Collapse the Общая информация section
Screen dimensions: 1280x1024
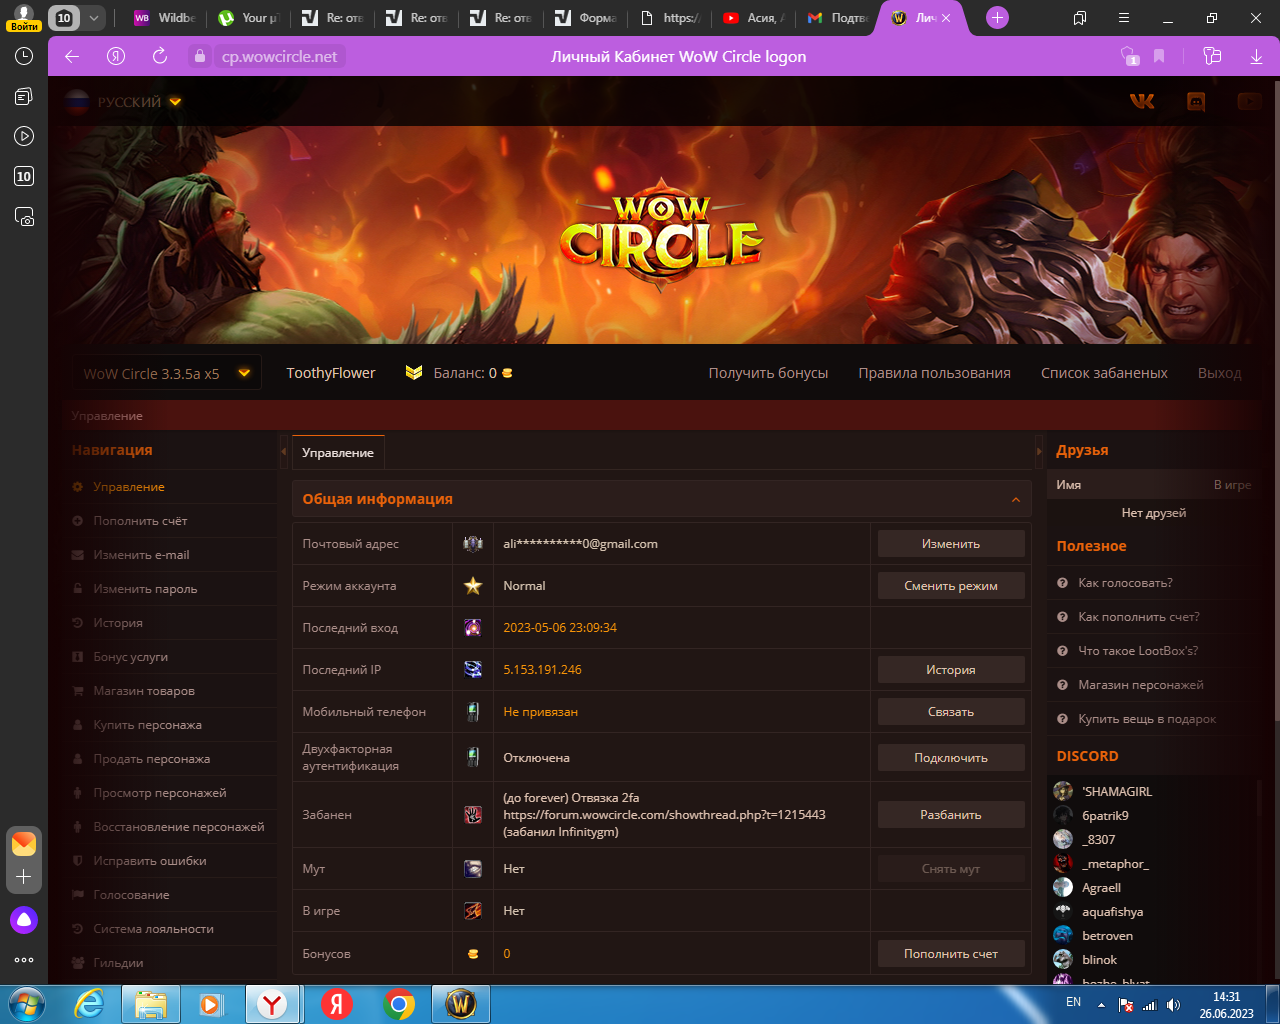click(1015, 499)
